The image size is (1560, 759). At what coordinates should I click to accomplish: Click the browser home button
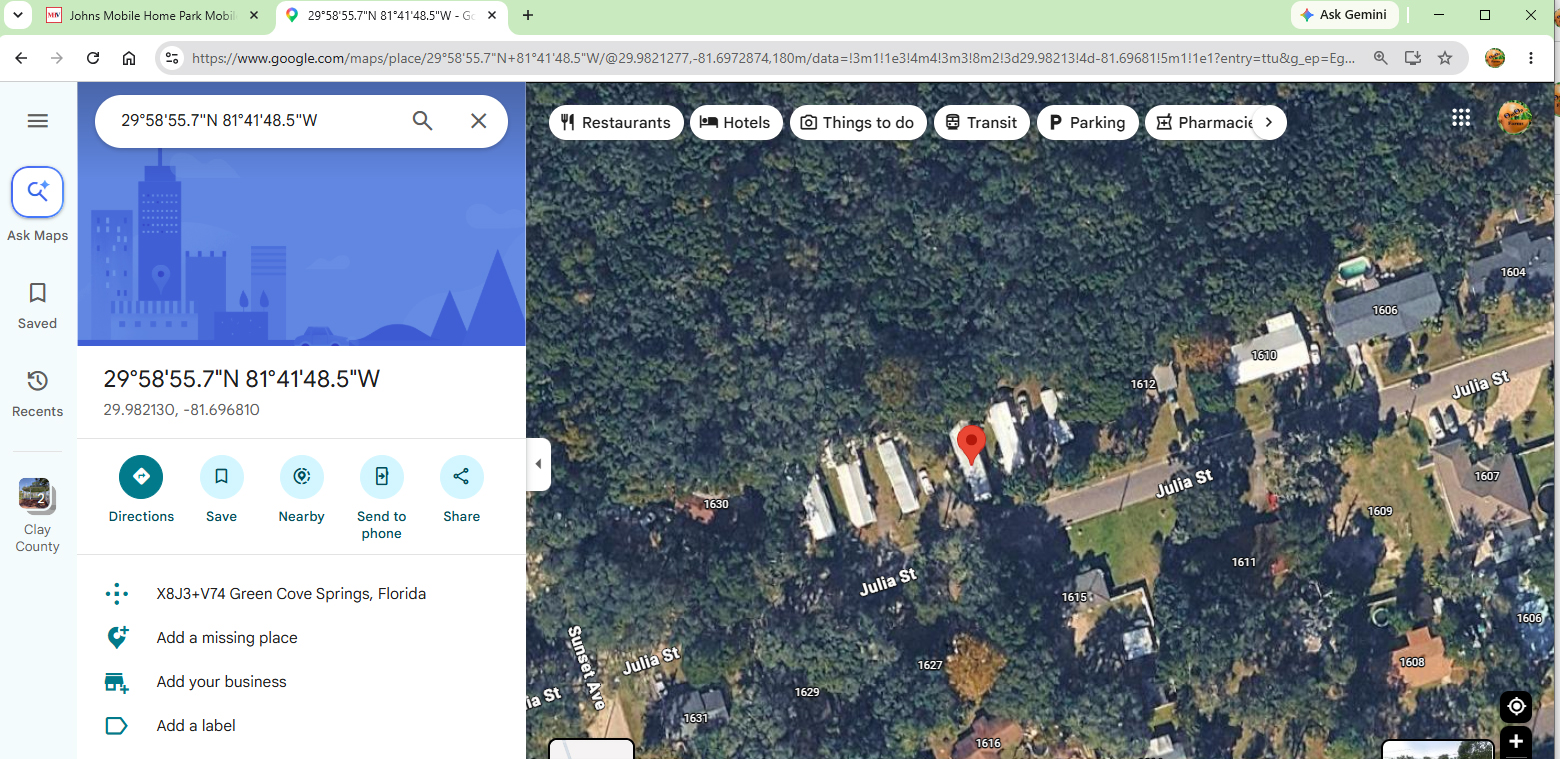coord(129,58)
